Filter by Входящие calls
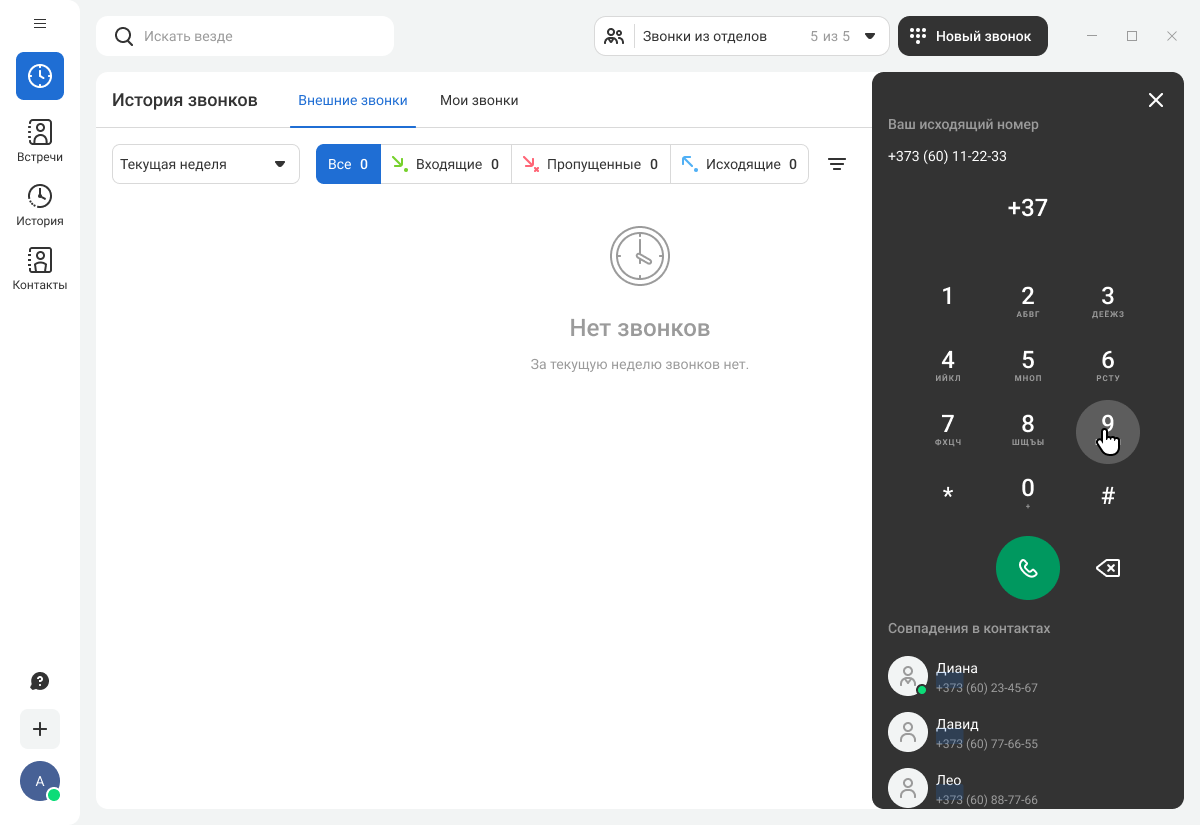The height and width of the screenshot is (825, 1200). [x=446, y=164]
